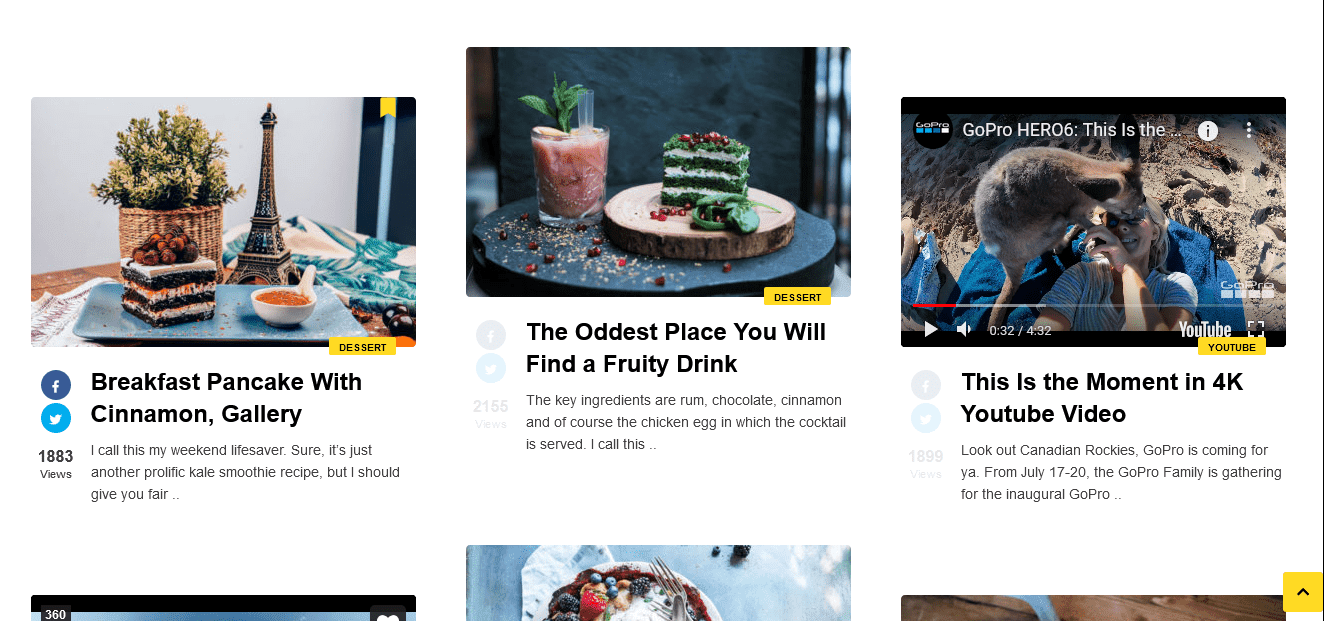
Task: Play the GoPro HERO6 video
Action: (x=931, y=329)
